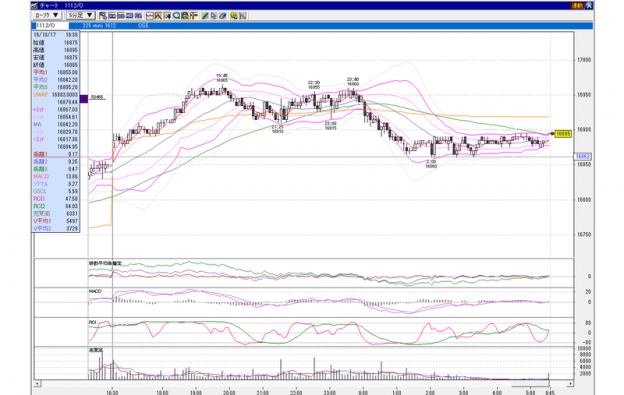Click the yellow key lock icon
Viewport: 624px width, 395px height.
[234, 16]
